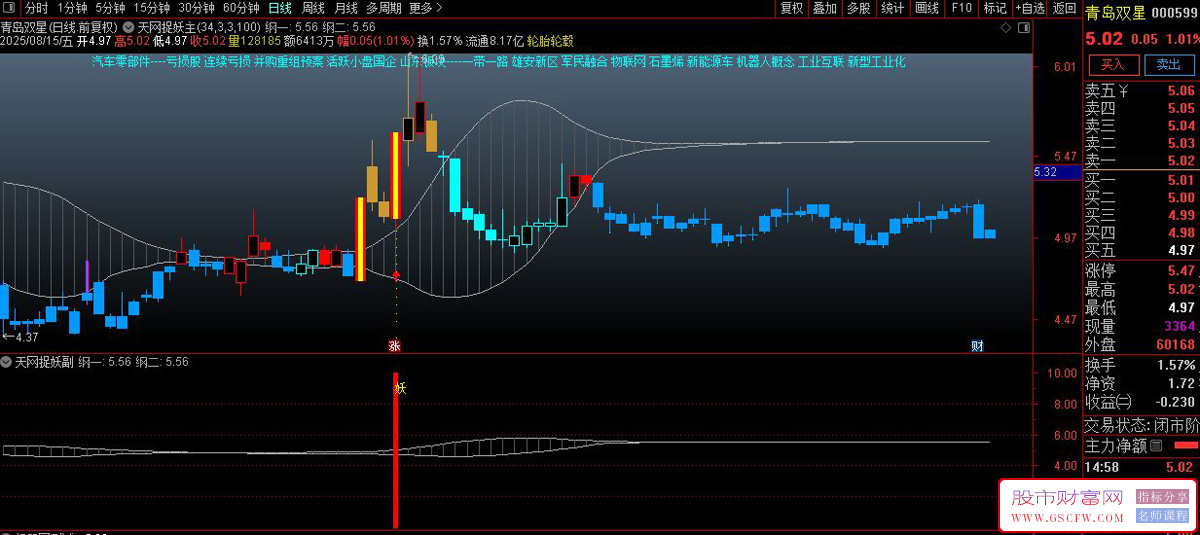Open the 画线 drawing tool

[927, 8]
